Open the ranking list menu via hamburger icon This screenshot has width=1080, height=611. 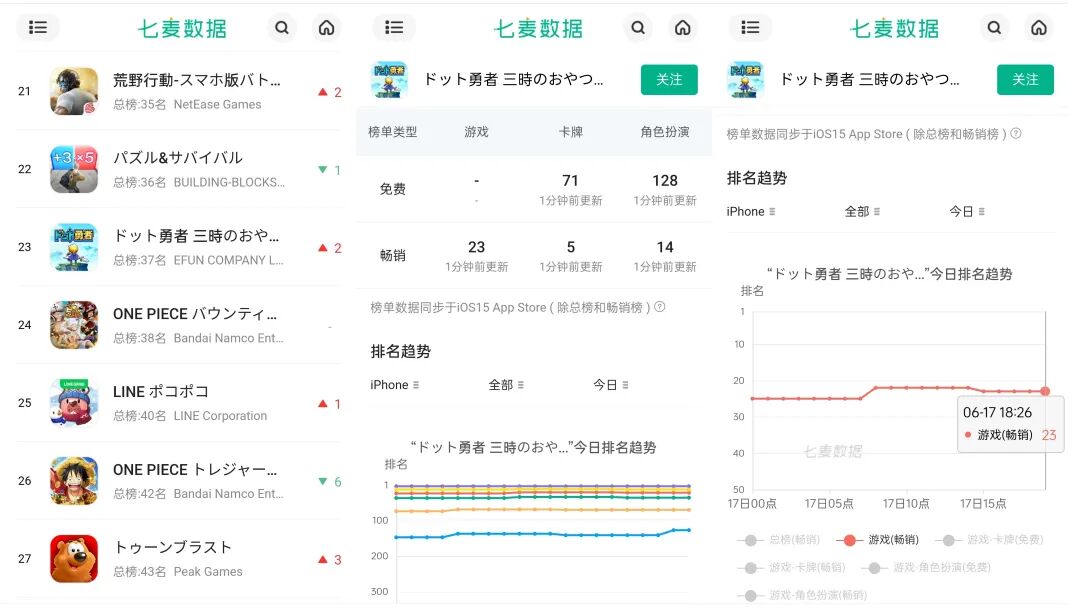pos(38,28)
